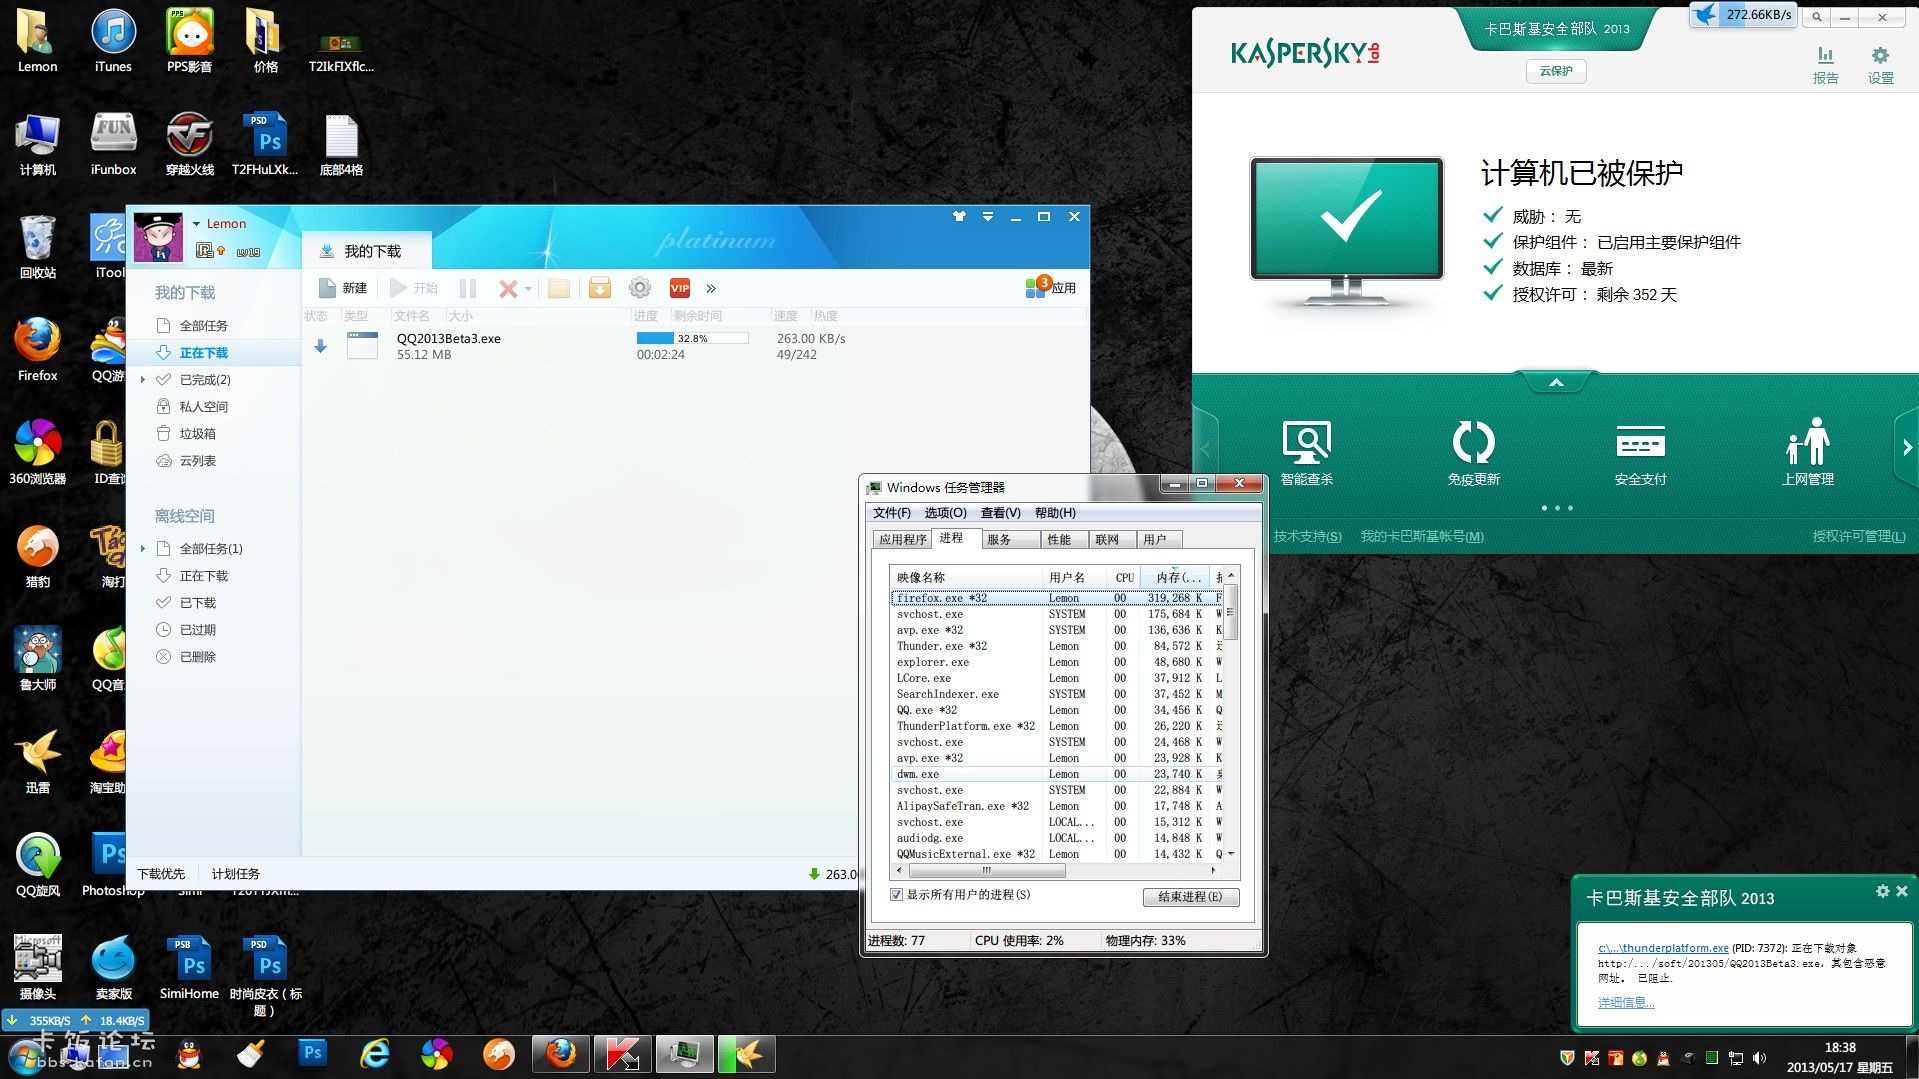Click the 新建 new task button in Xunlei
The image size is (1919, 1079).
(343, 288)
